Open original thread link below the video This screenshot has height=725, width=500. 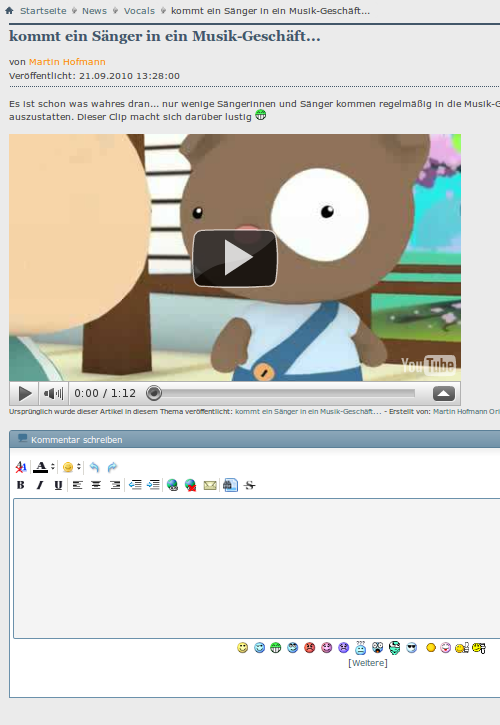pyautogui.click(x=308, y=411)
